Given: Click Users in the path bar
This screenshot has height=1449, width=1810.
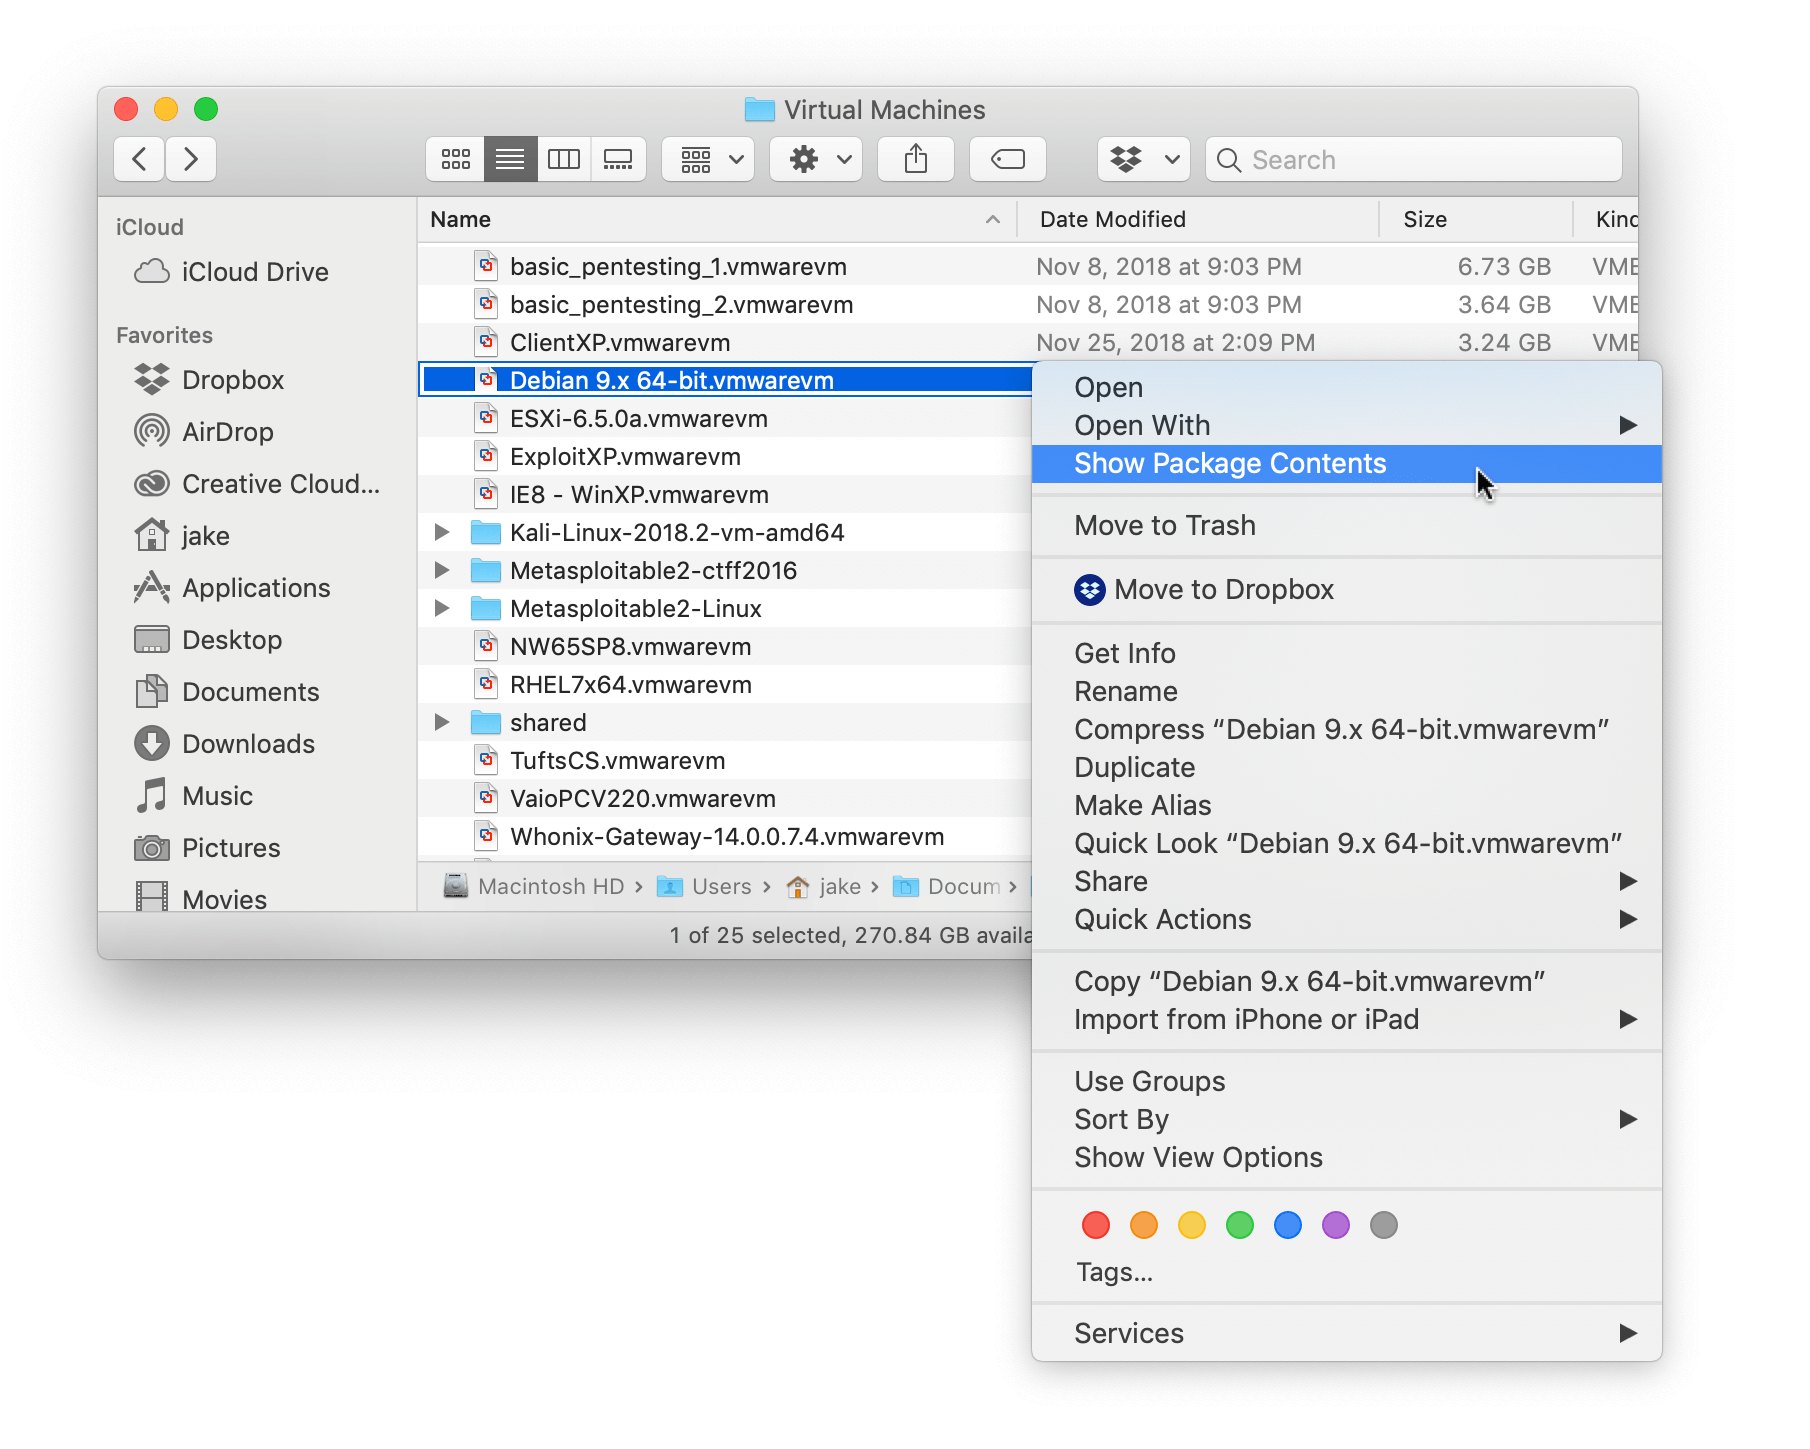Looking at the screenshot, I should coord(720,887).
